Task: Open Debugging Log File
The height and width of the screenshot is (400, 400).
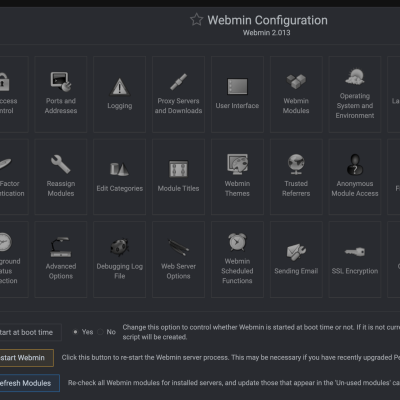Action: point(119,259)
